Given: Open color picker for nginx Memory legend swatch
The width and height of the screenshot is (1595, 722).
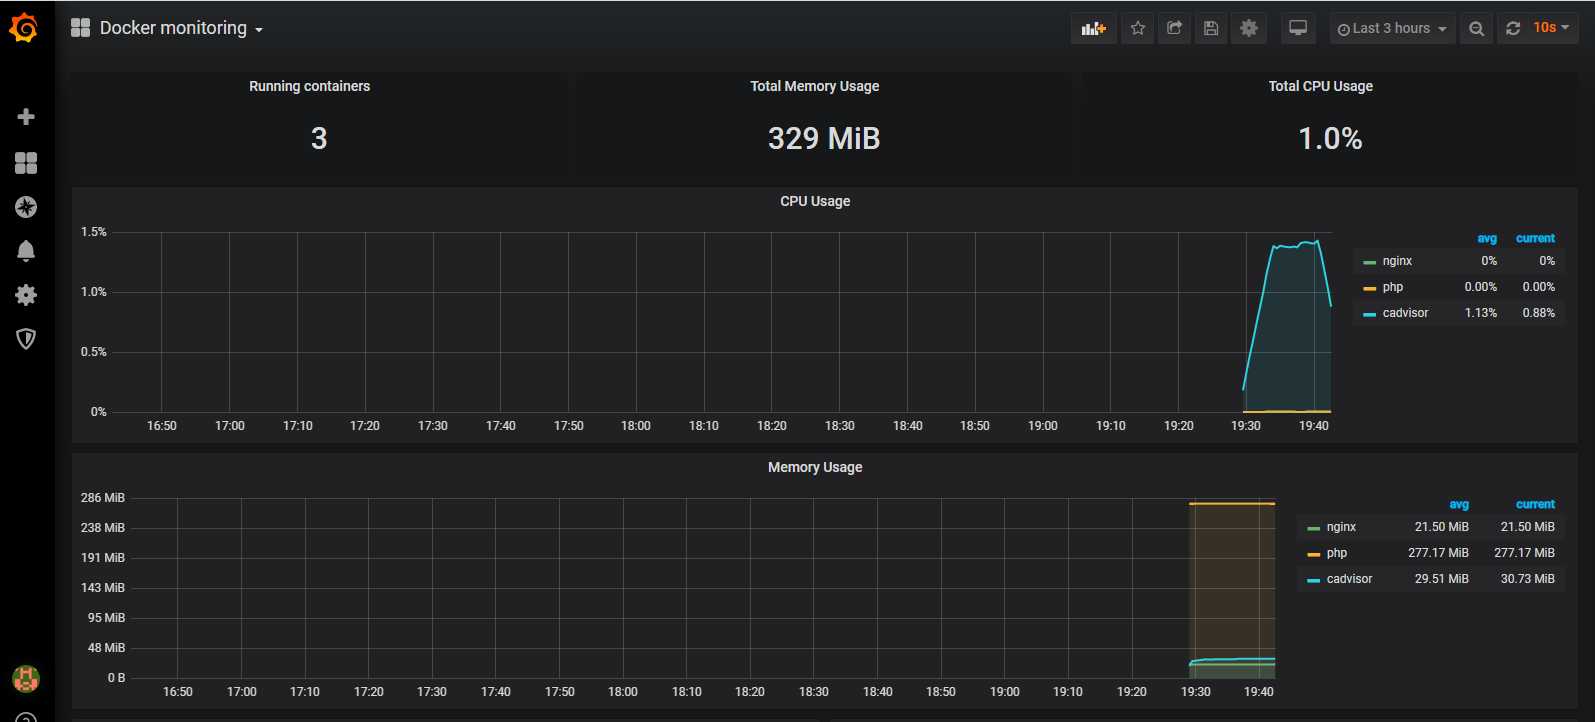Looking at the screenshot, I should pyautogui.click(x=1313, y=528).
